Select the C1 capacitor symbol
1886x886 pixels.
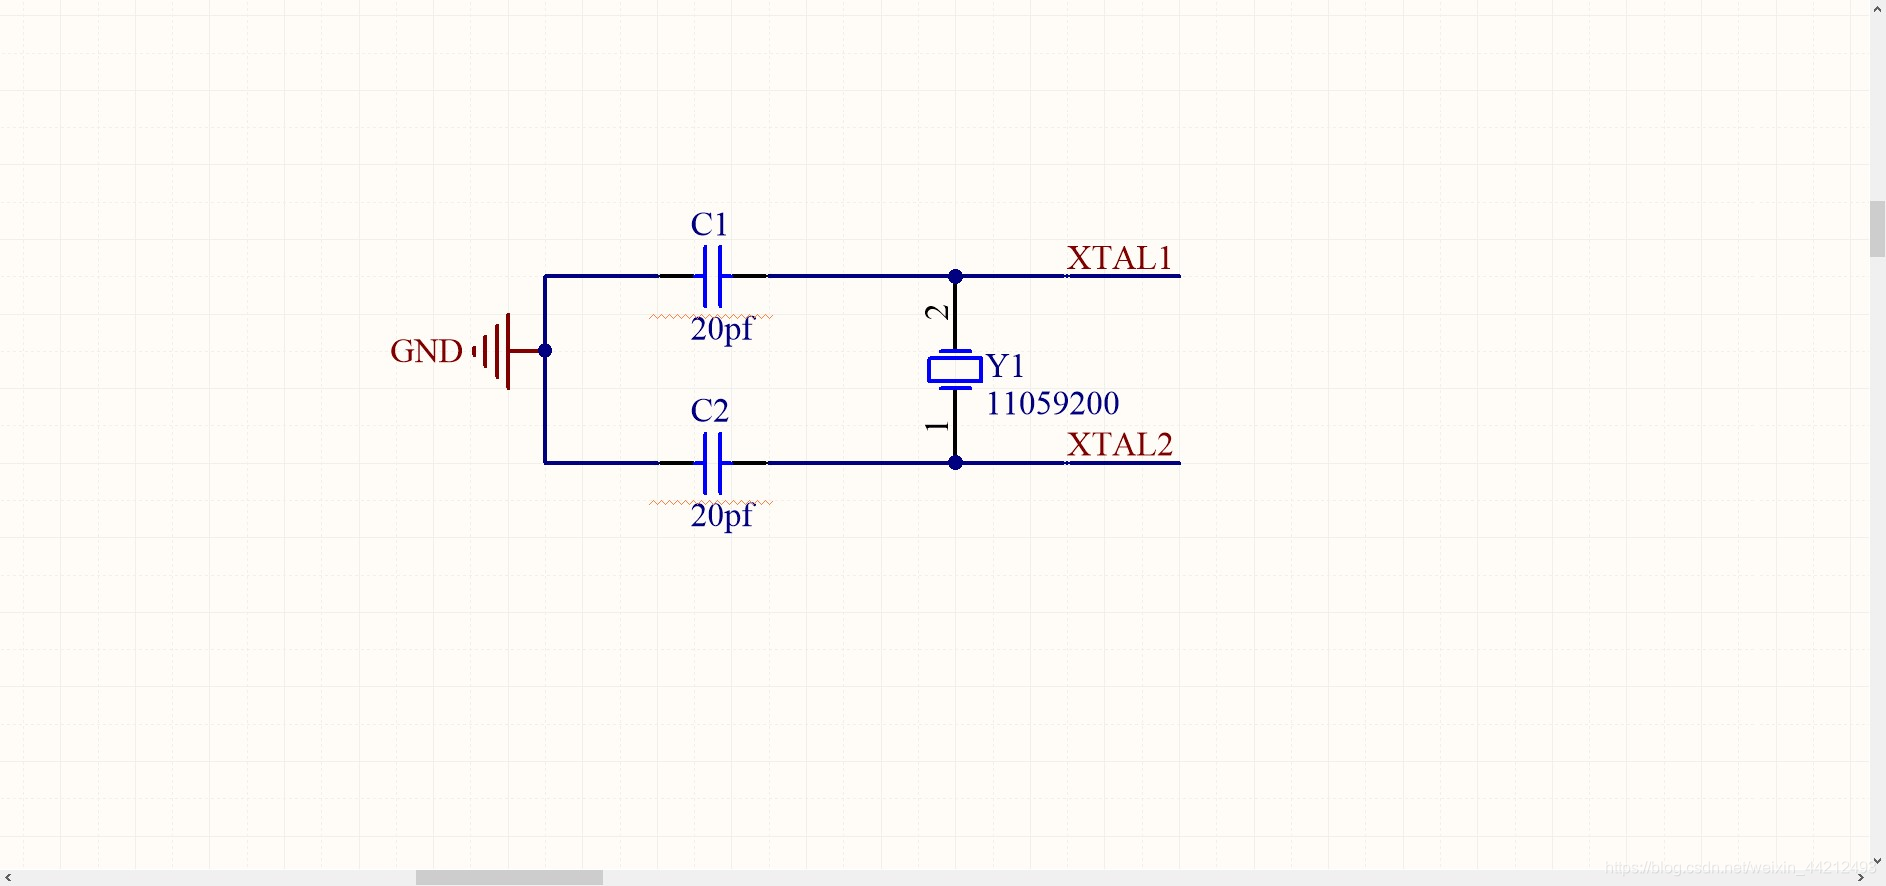click(x=713, y=276)
